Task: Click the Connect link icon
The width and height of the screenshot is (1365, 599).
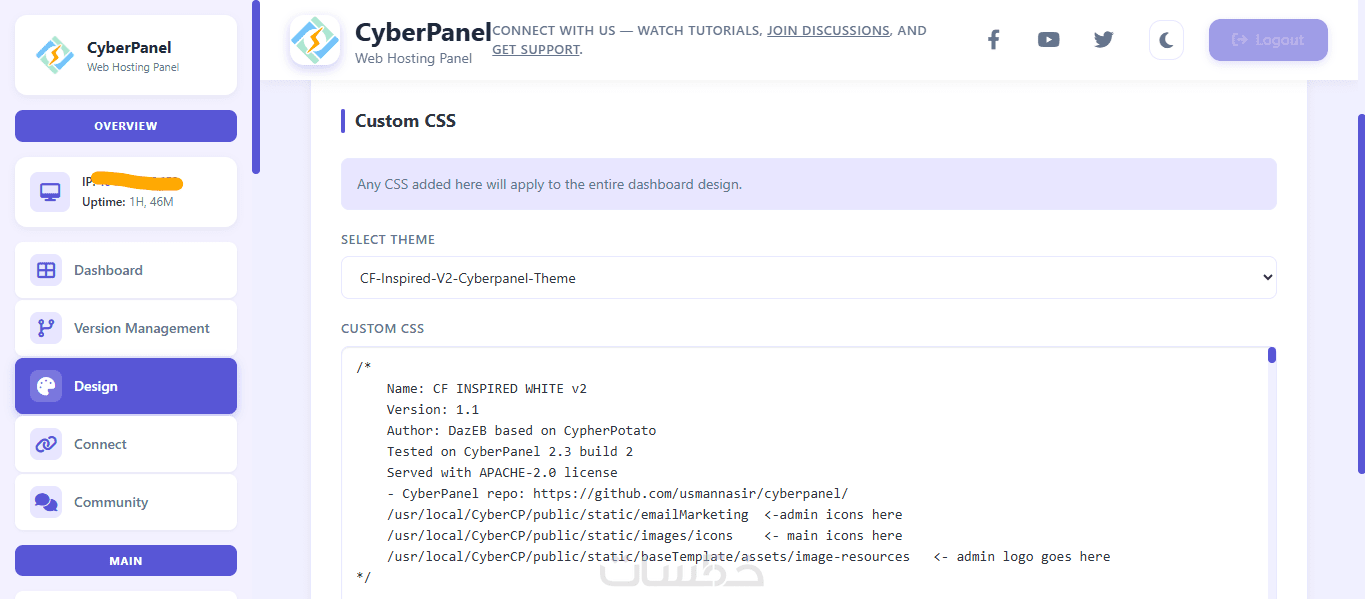Action: (46, 444)
